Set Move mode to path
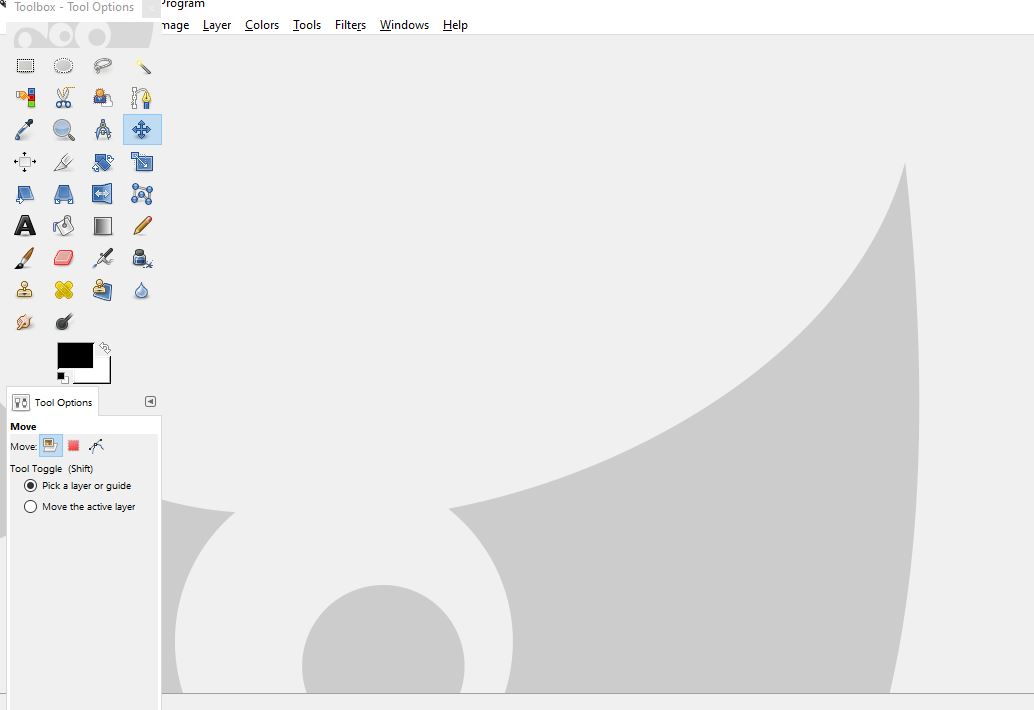Screen dimensions: 1034x710 96,446
